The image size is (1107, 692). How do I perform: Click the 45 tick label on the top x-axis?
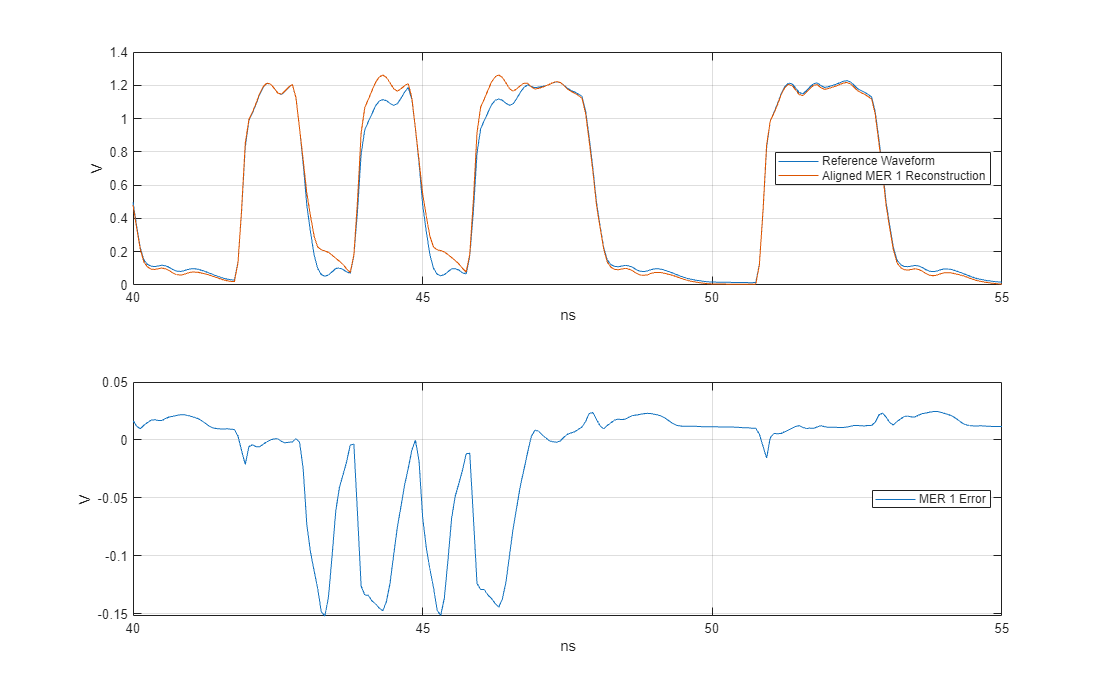[x=424, y=299]
